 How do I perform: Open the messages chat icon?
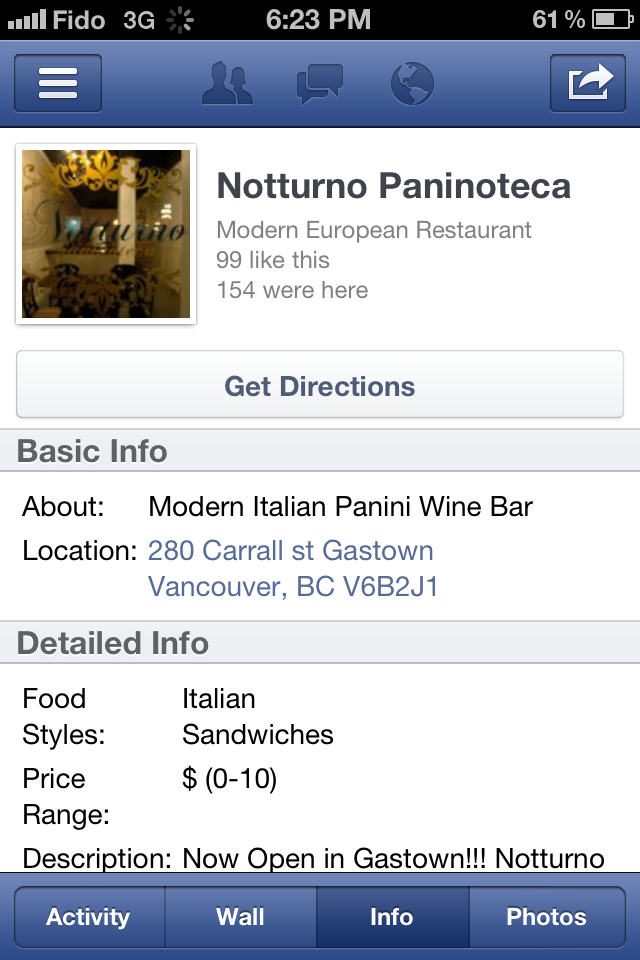click(x=320, y=83)
